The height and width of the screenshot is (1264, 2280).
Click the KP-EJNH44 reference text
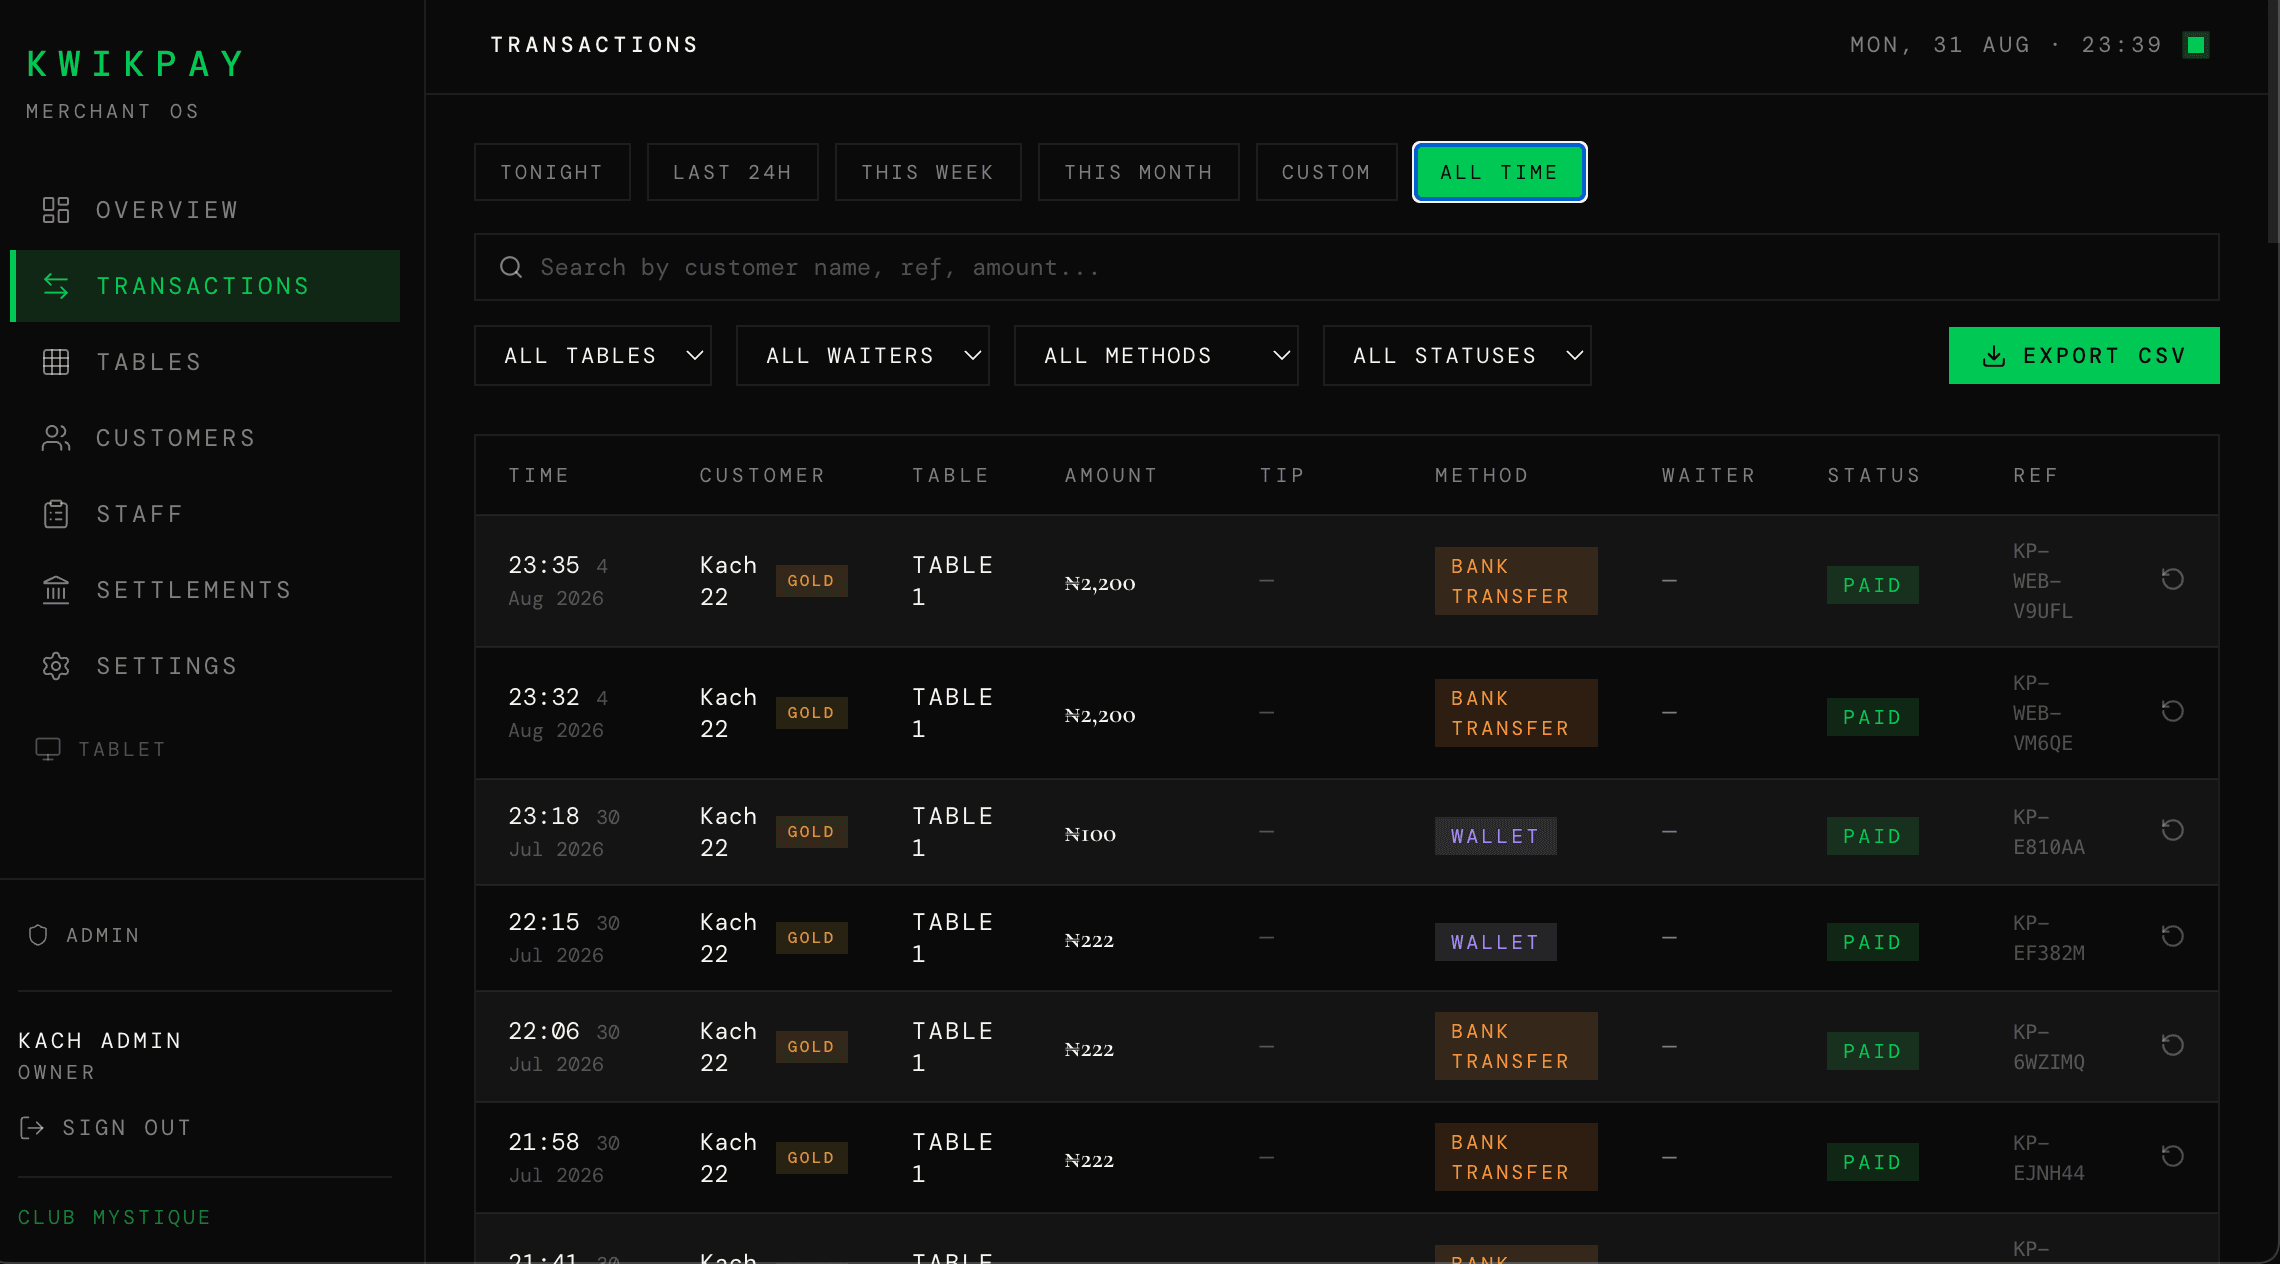[2049, 1157]
